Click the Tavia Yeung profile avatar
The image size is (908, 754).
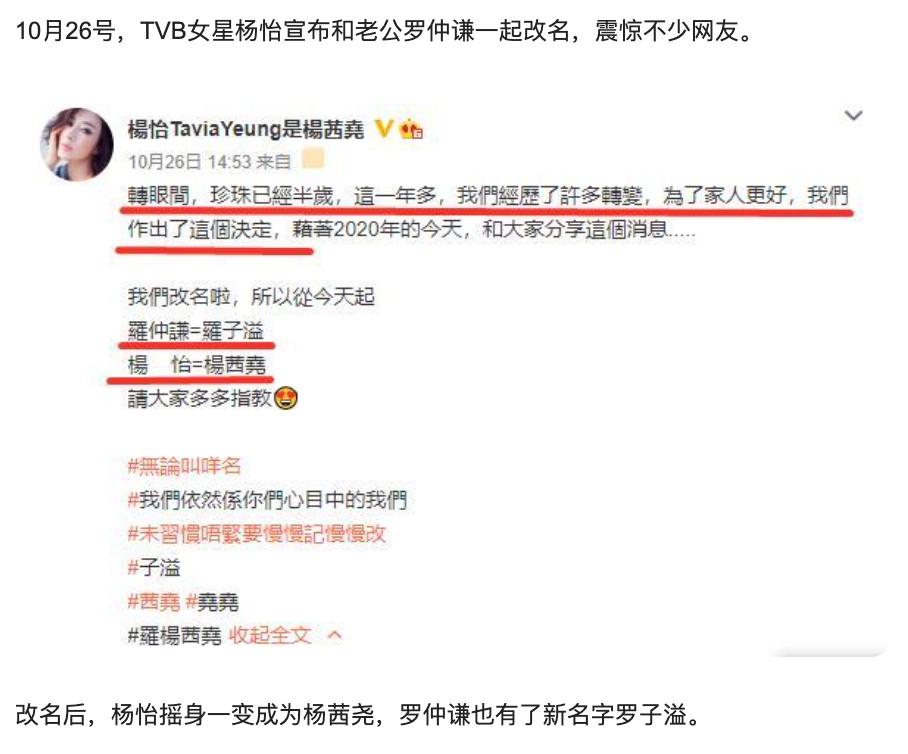tap(76, 145)
